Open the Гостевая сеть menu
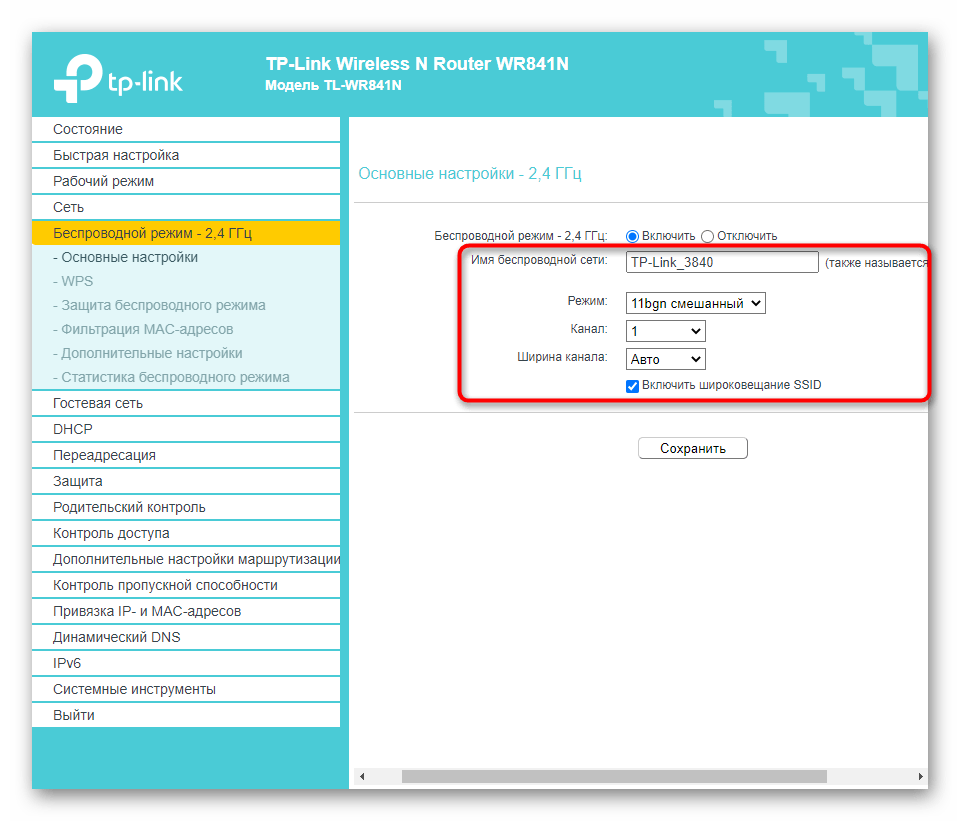The width and height of the screenshot is (960, 821). pyautogui.click(x=98, y=404)
